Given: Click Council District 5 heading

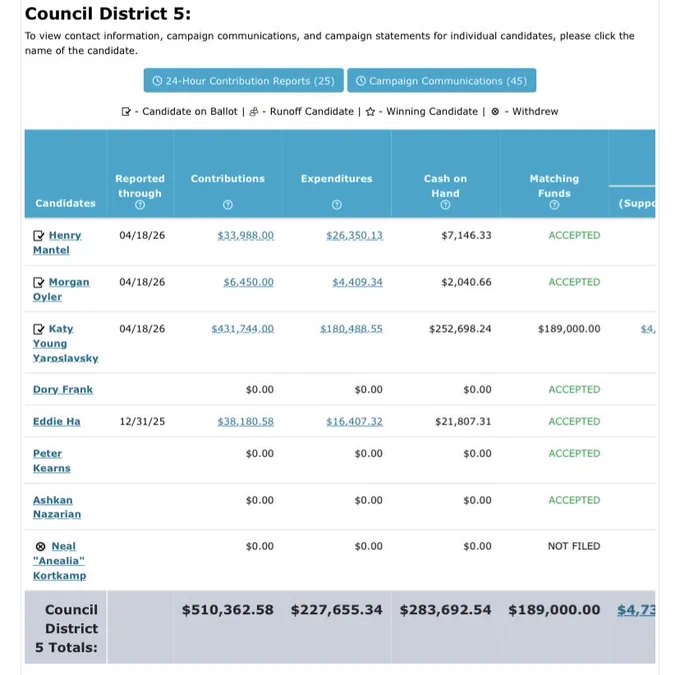Looking at the screenshot, I should [108, 14].
